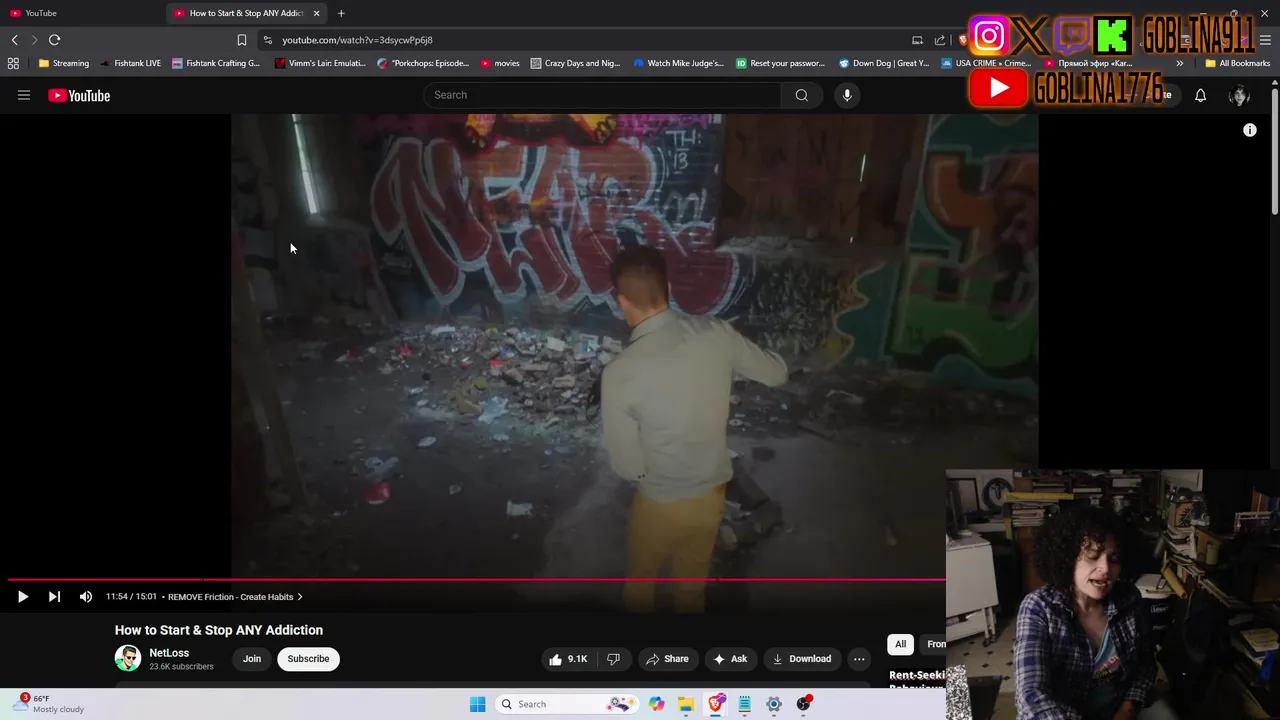Like the video with 9.1K likes

coord(567,659)
